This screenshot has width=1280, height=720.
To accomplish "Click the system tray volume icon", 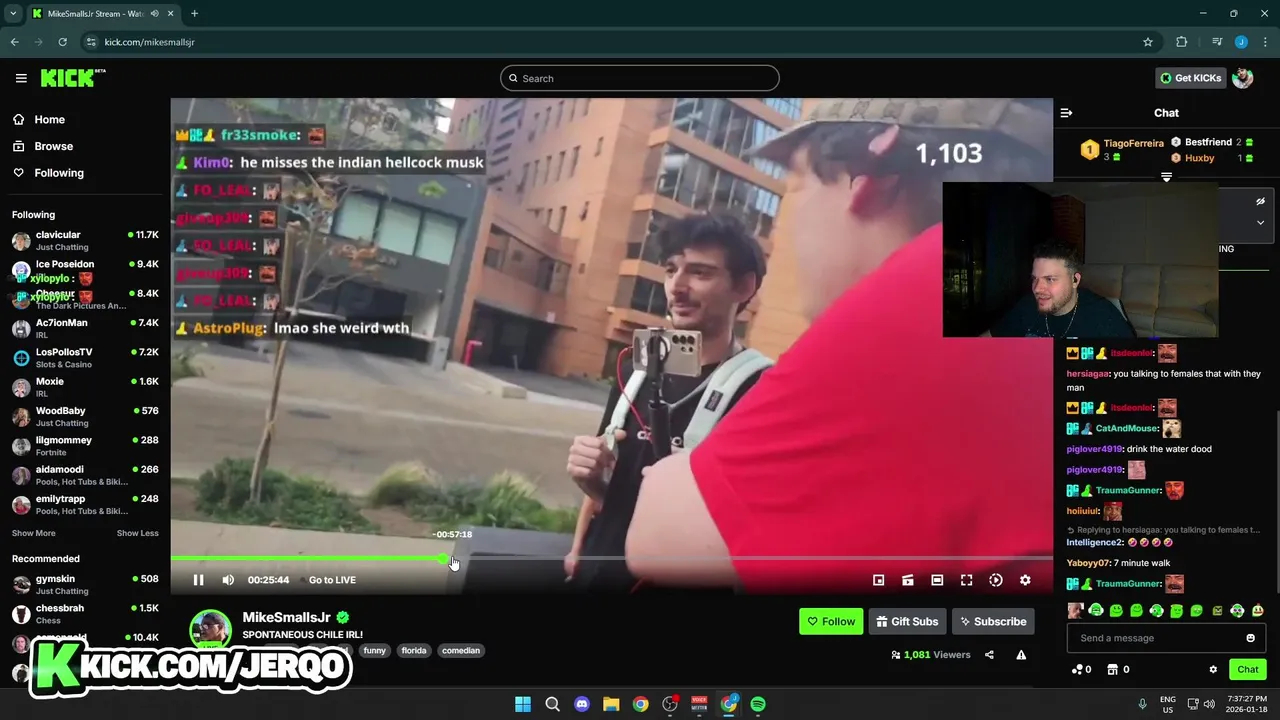I will point(1208,704).
